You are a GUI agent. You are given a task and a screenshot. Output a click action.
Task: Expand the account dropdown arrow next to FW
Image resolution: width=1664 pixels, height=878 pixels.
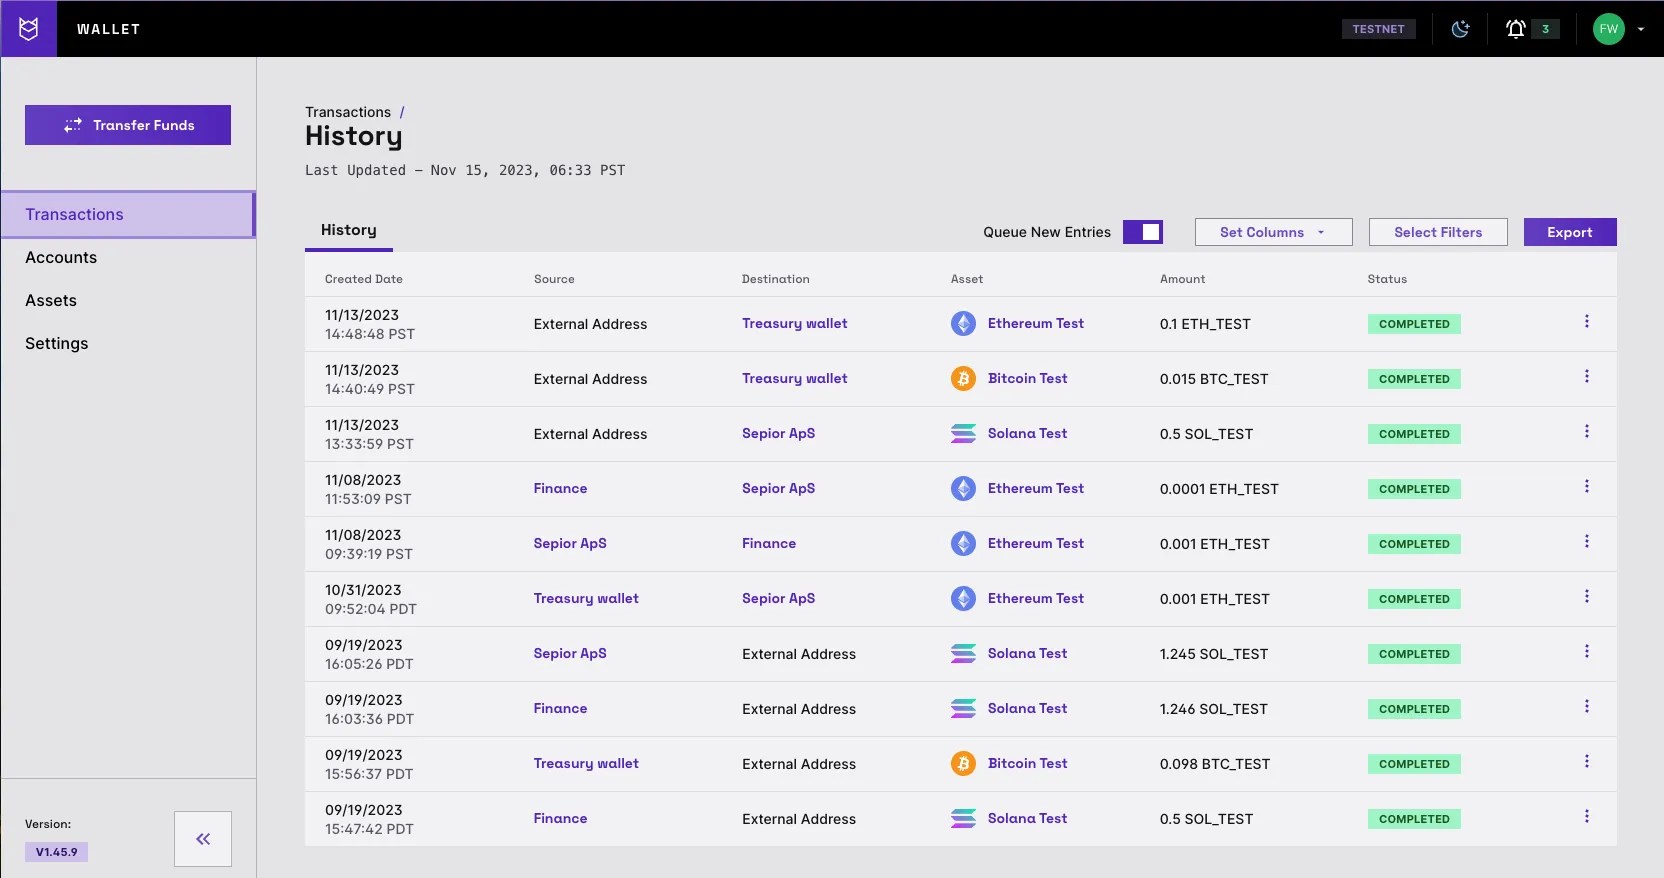coord(1641,29)
